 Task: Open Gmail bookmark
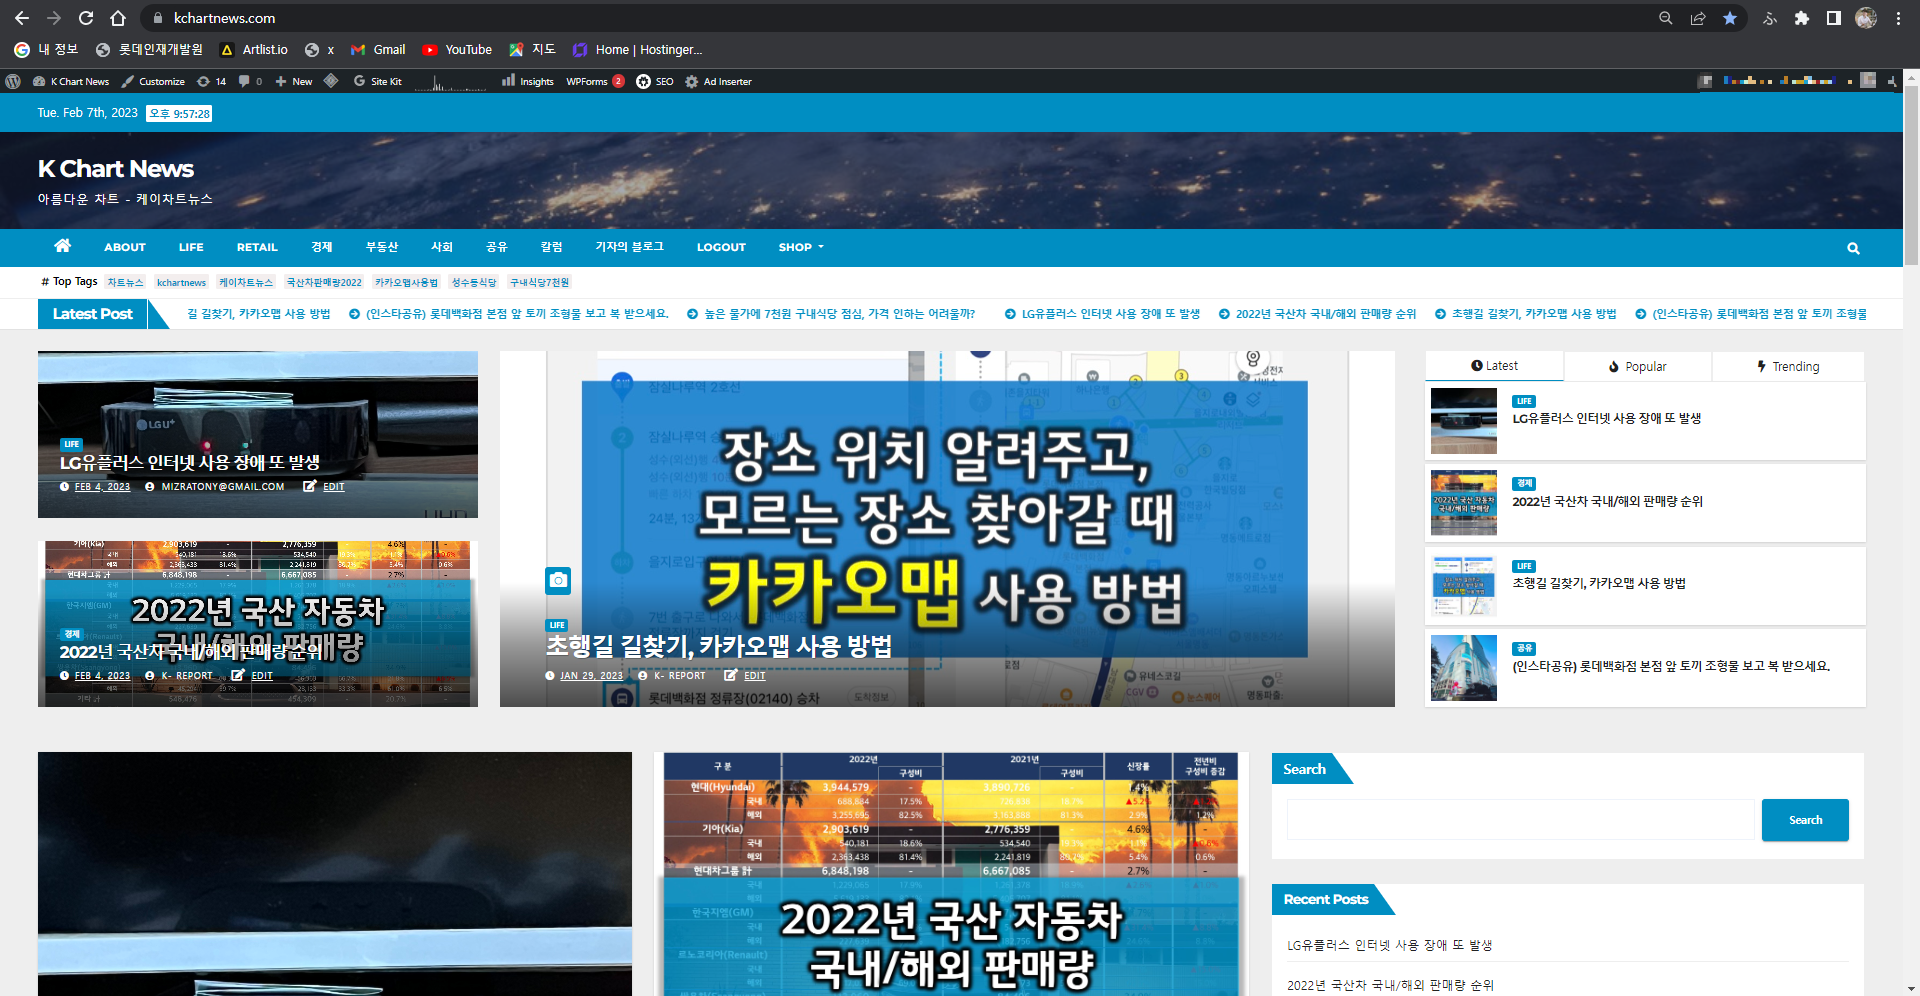tap(378, 49)
